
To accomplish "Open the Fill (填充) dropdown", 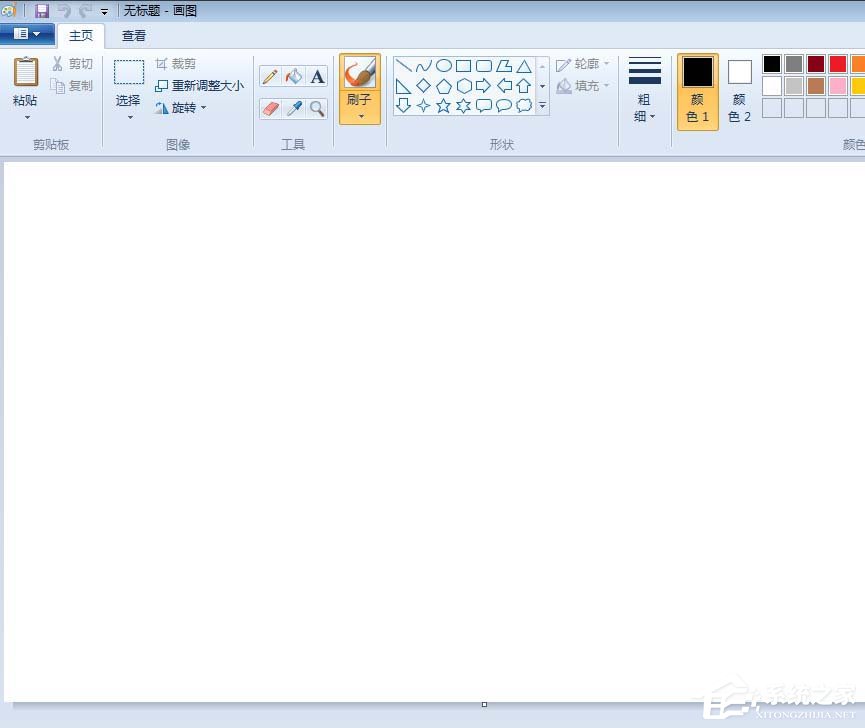I will click(x=583, y=85).
